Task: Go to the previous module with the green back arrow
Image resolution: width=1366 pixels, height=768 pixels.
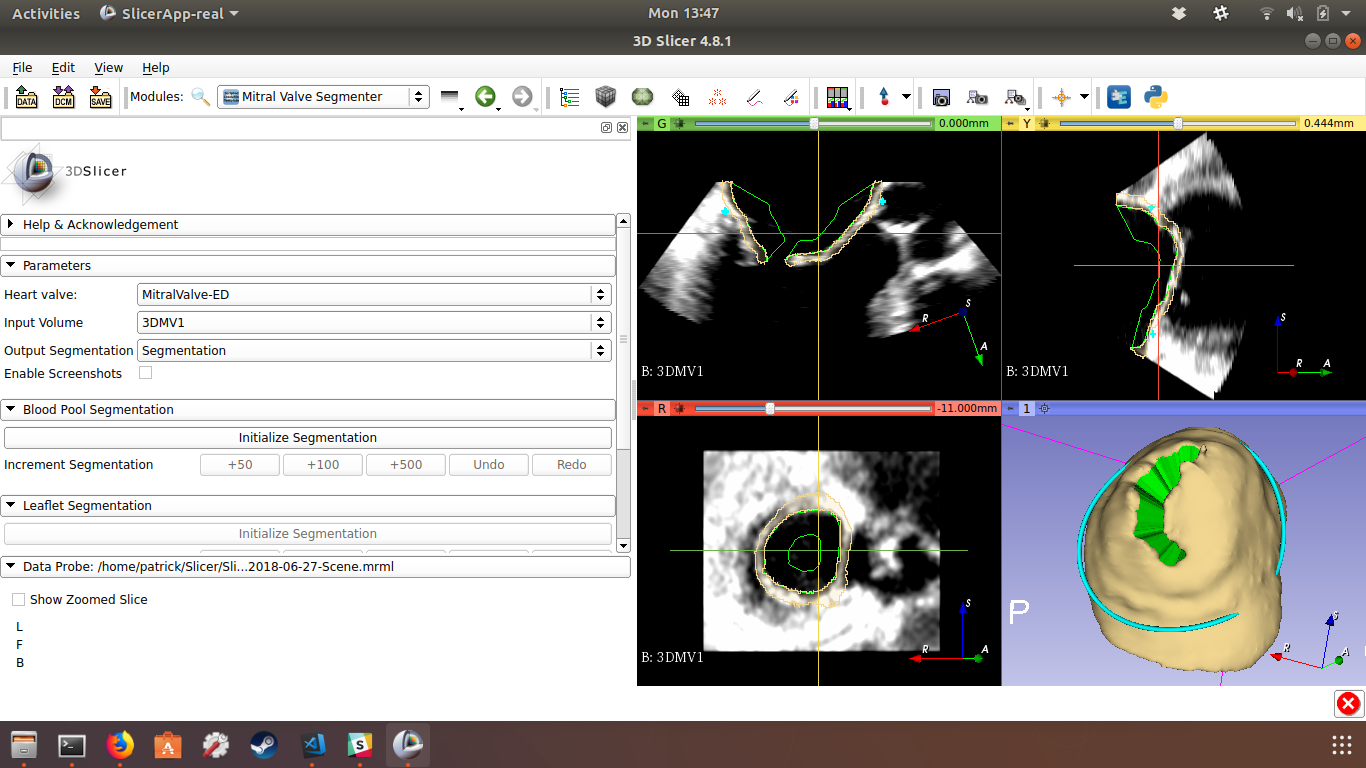Action: 486,97
